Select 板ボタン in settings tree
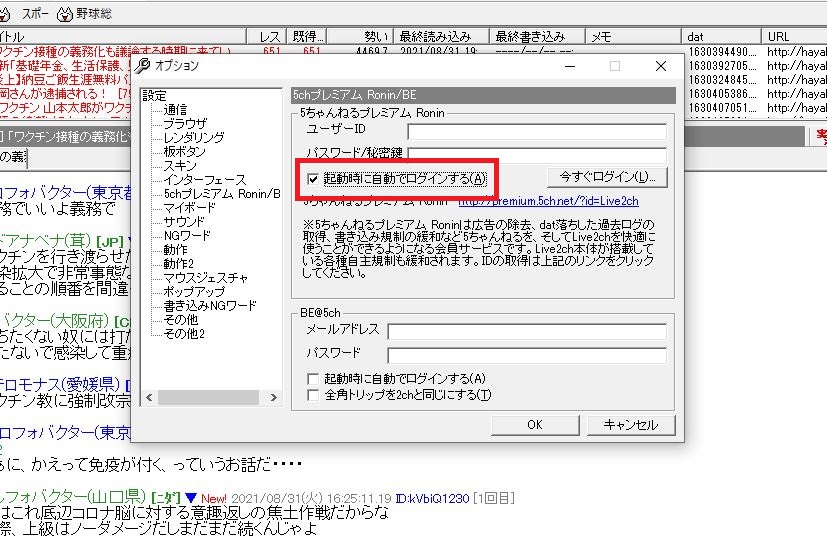This screenshot has width=827, height=539. (x=184, y=151)
